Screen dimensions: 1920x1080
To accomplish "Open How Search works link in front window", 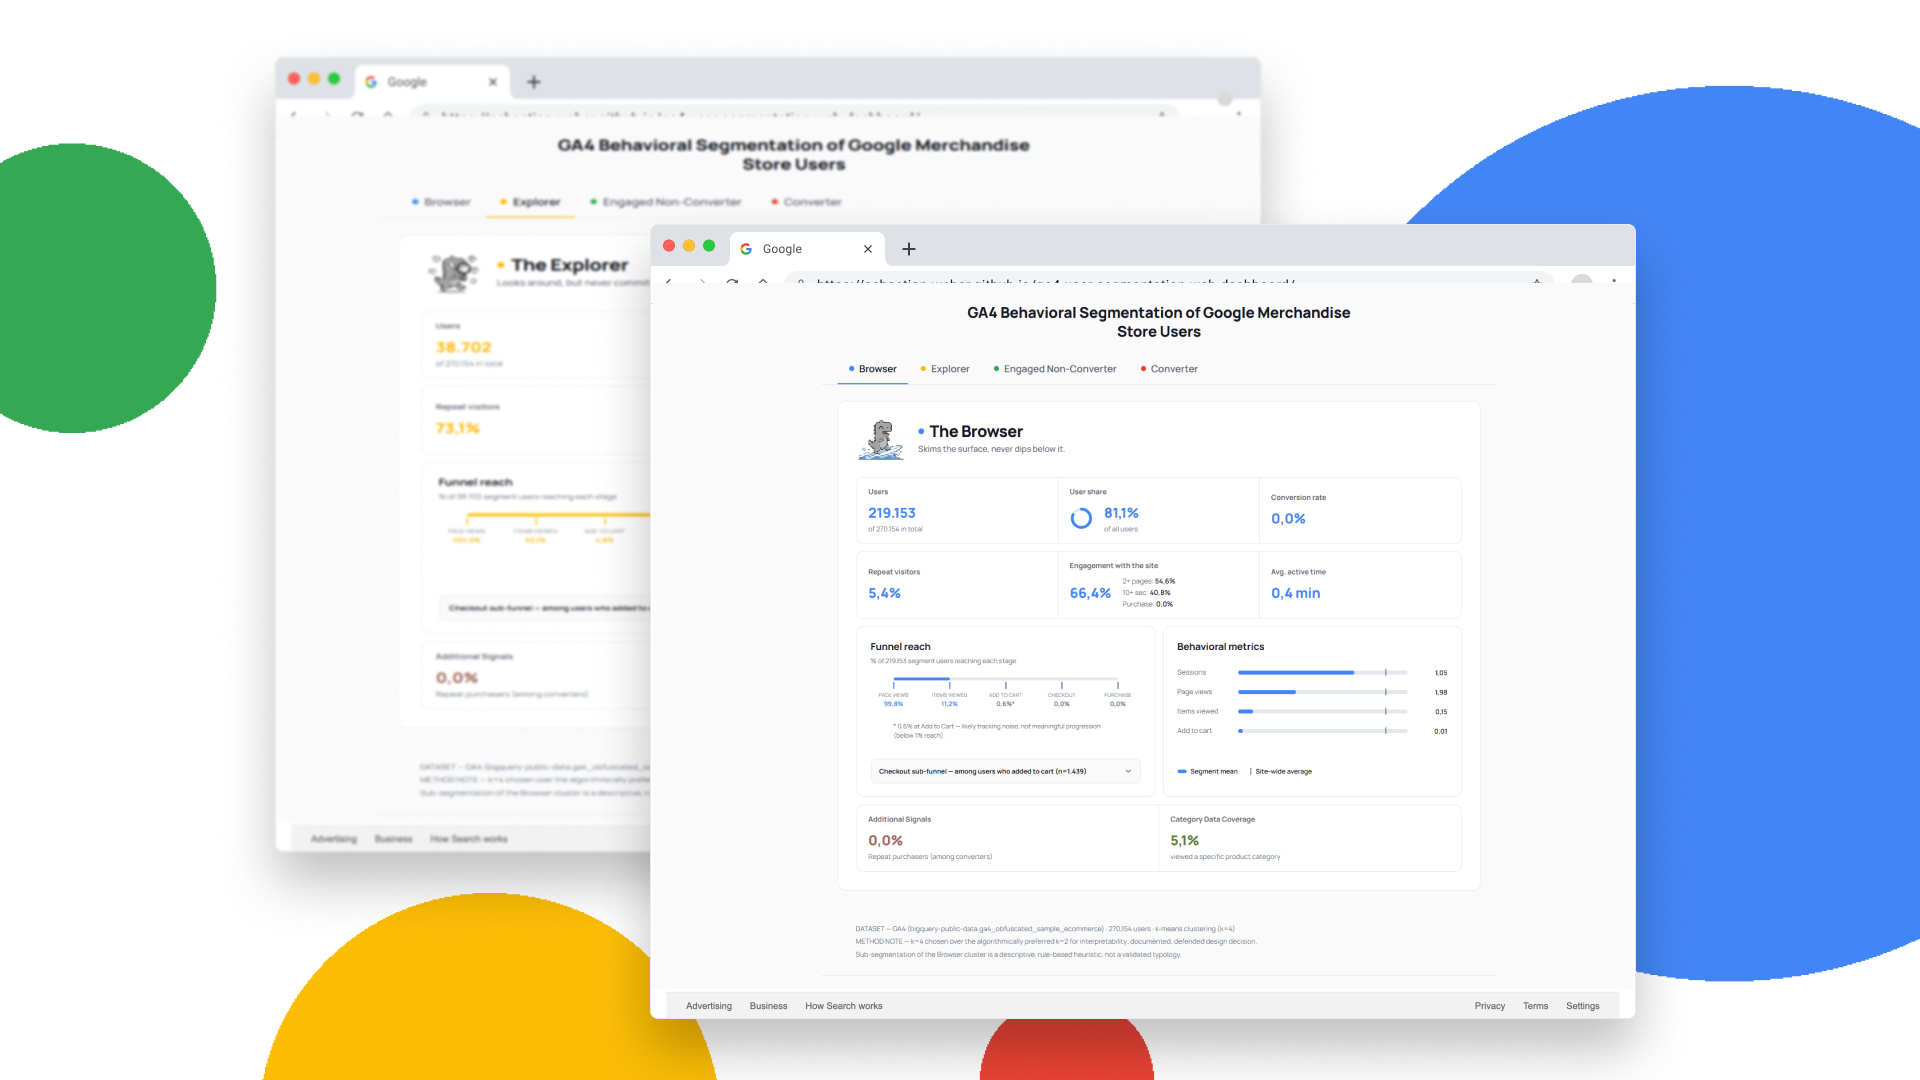I will [x=844, y=1006].
